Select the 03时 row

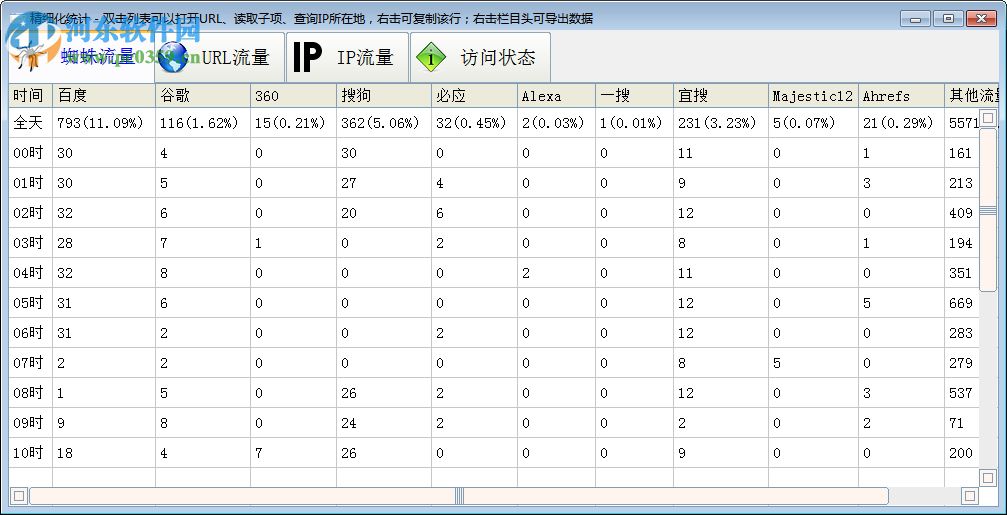click(x=495, y=243)
